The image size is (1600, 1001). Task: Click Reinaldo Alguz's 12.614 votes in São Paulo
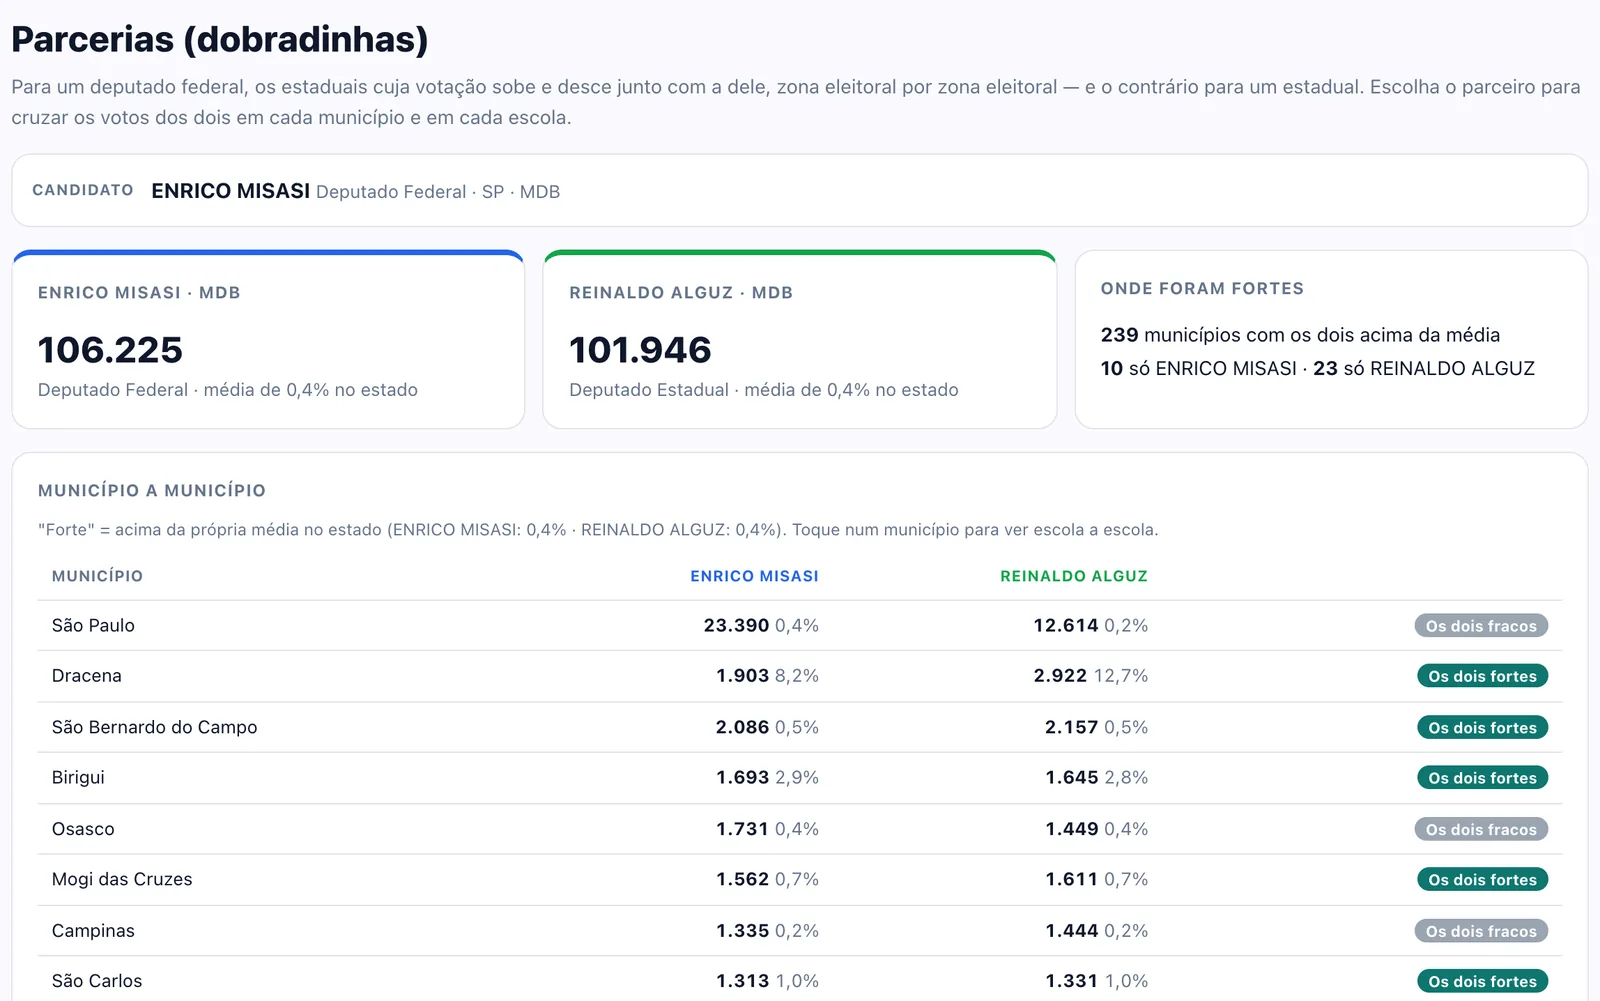point(1066,626)
